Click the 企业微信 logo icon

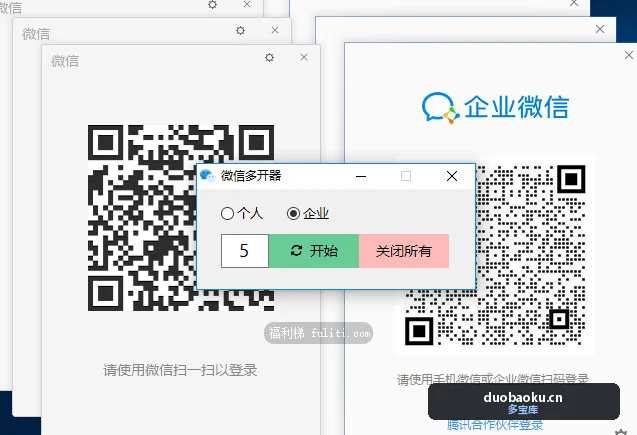[441, 108]
